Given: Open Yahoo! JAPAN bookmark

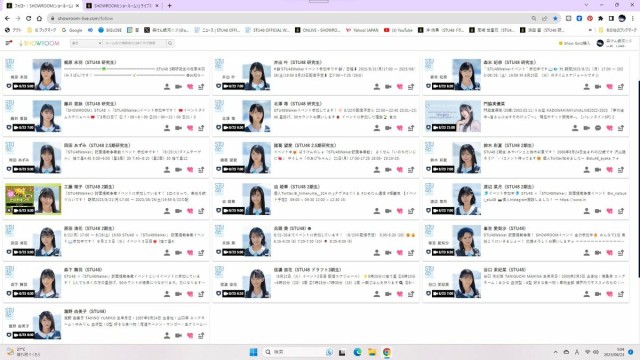Looking at the screenshot, I should (362, 30).
